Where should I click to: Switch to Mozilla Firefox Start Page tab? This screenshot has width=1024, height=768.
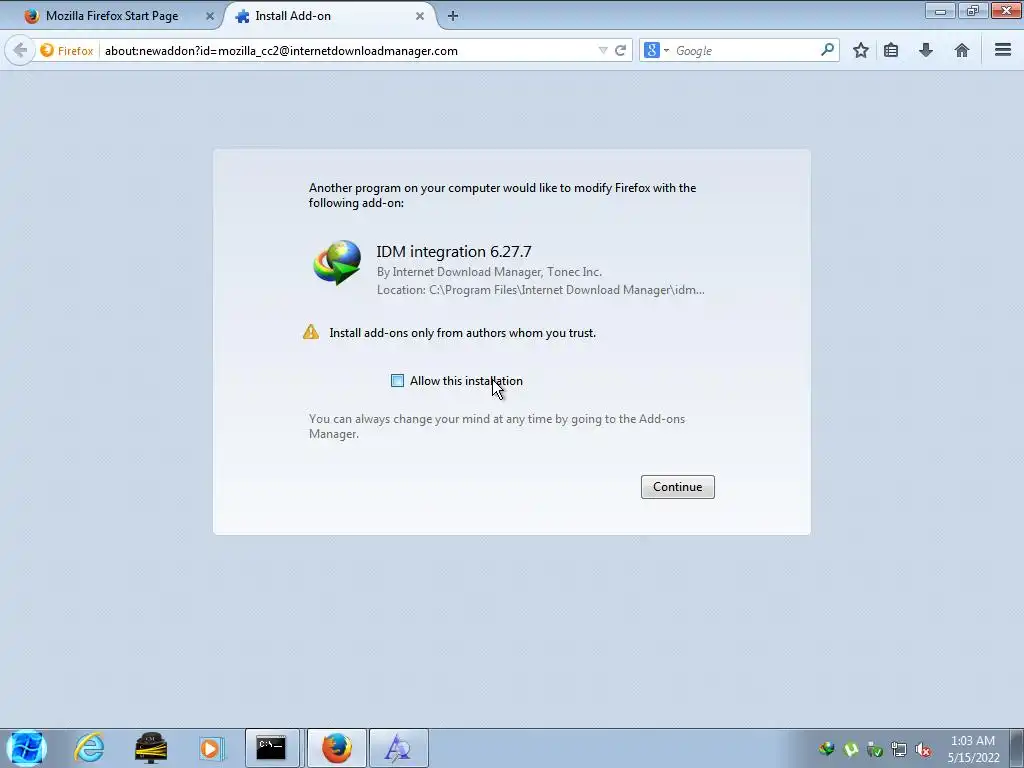[x=112, y=16]
